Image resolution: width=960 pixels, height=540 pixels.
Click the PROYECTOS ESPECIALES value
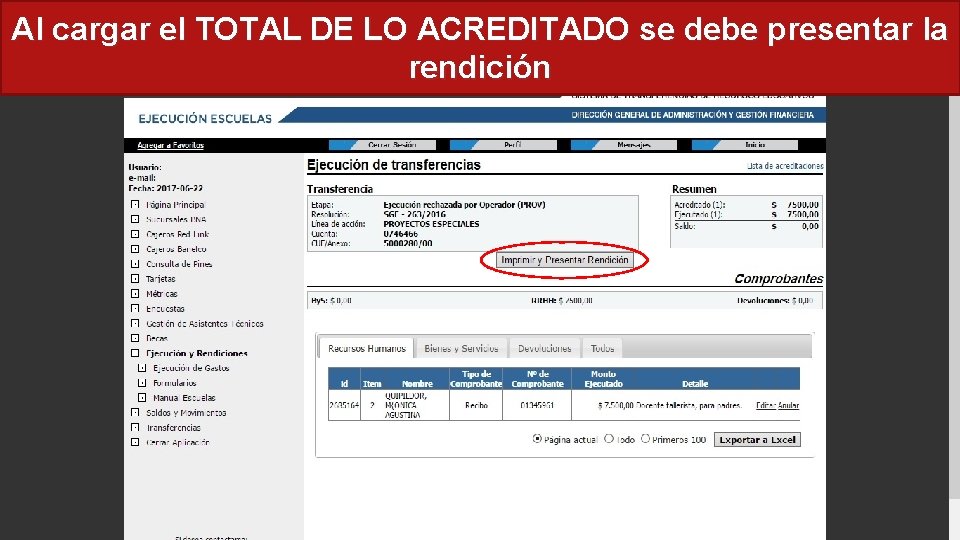[431, 224]
